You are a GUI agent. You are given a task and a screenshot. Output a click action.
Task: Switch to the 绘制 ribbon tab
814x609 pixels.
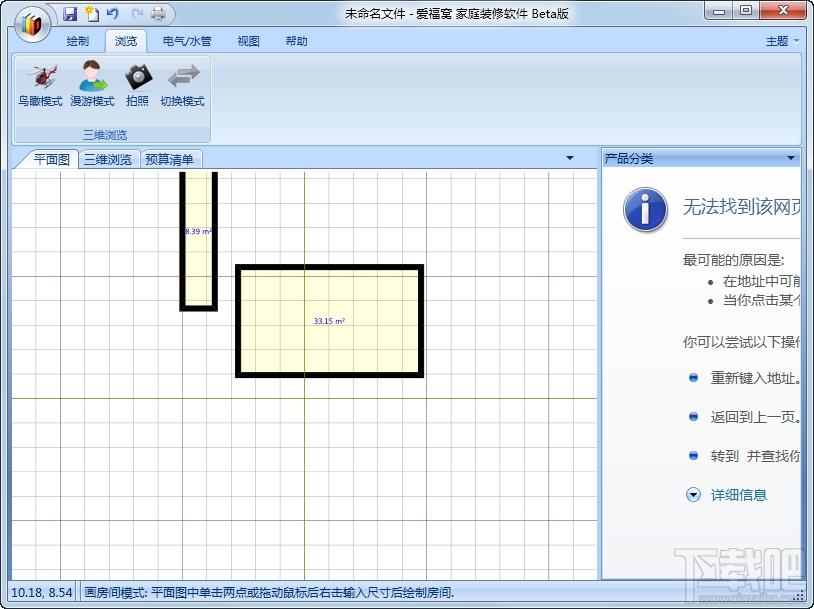[x=78, y=41]
